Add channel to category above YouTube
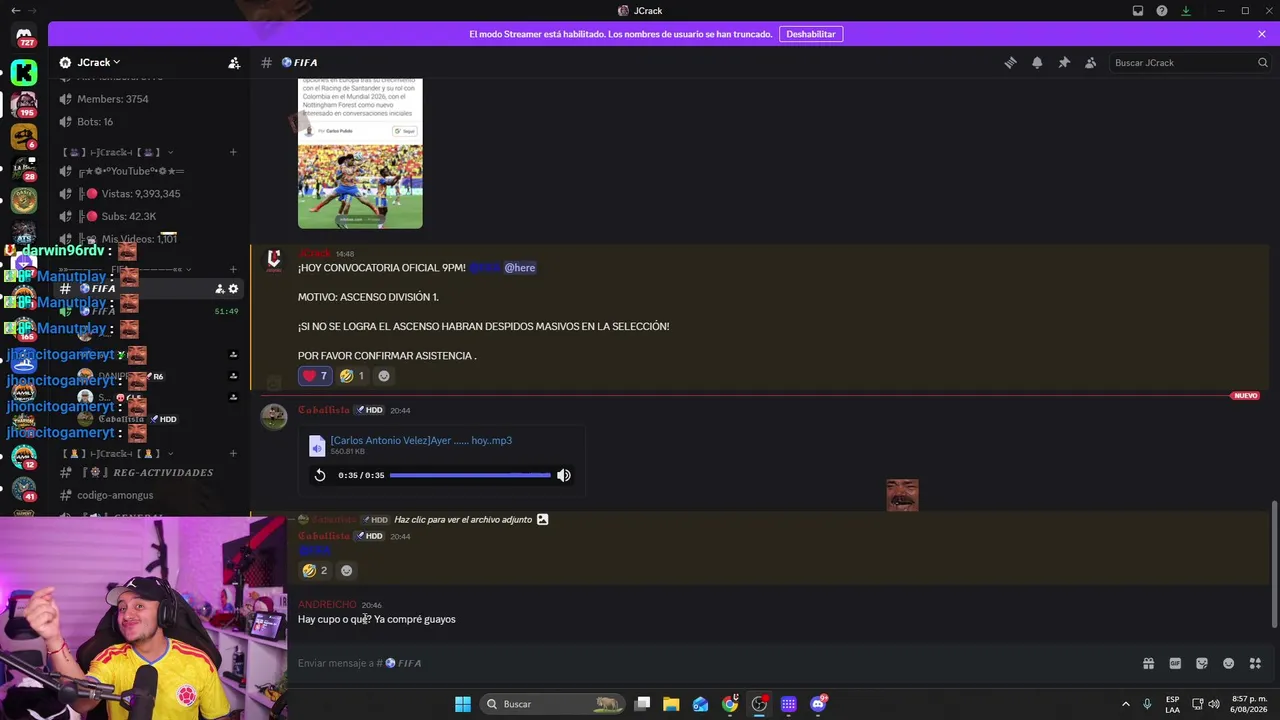Screen dimensions: 1280x720 click(x=233, y=152)
